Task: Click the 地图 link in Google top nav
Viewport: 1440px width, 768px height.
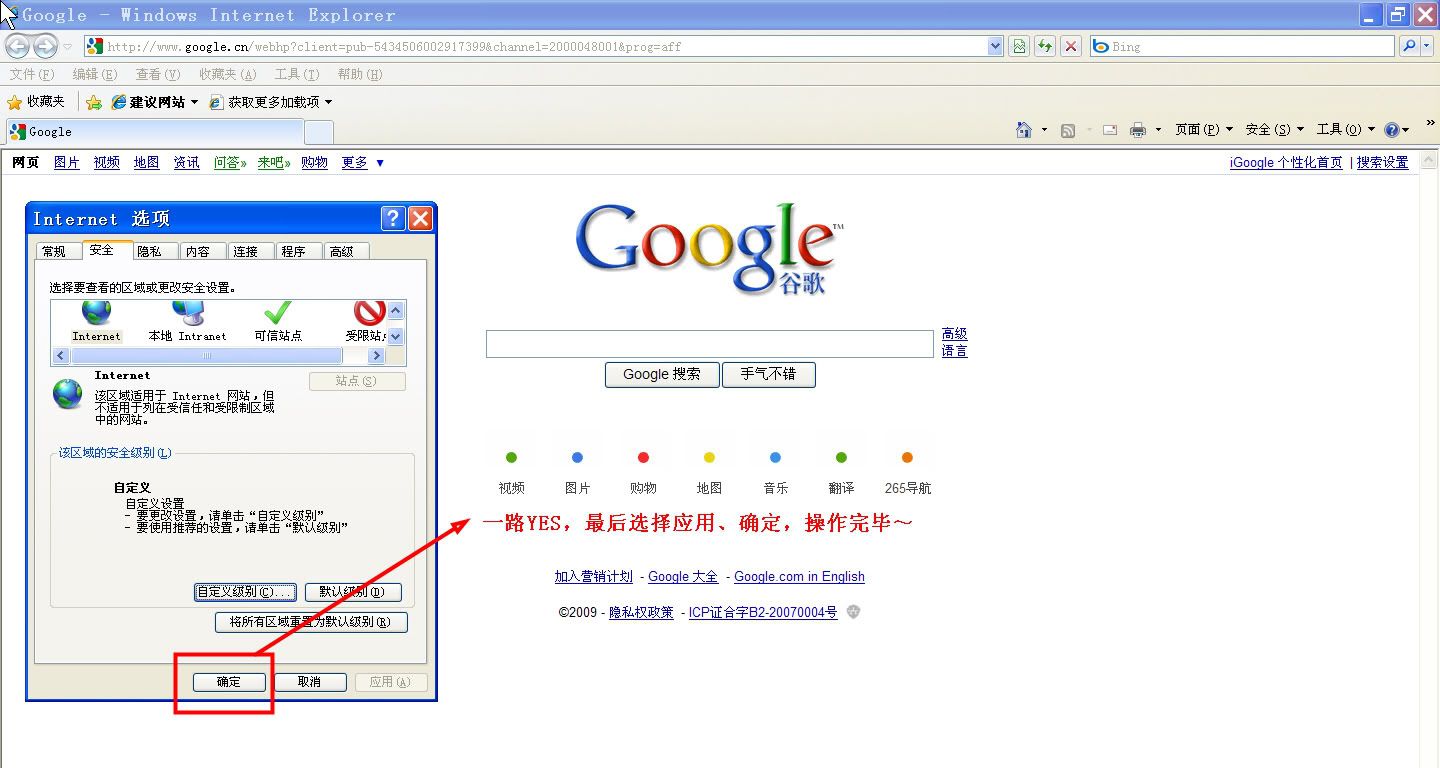Action: click(x=147, y=162)
